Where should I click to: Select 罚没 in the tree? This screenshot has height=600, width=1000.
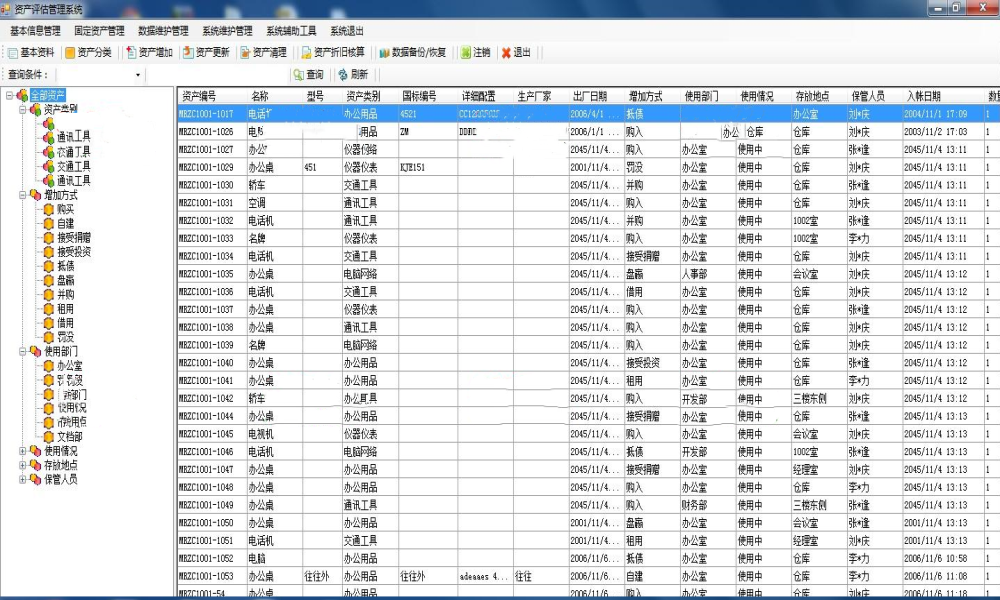tap(65, 337)
